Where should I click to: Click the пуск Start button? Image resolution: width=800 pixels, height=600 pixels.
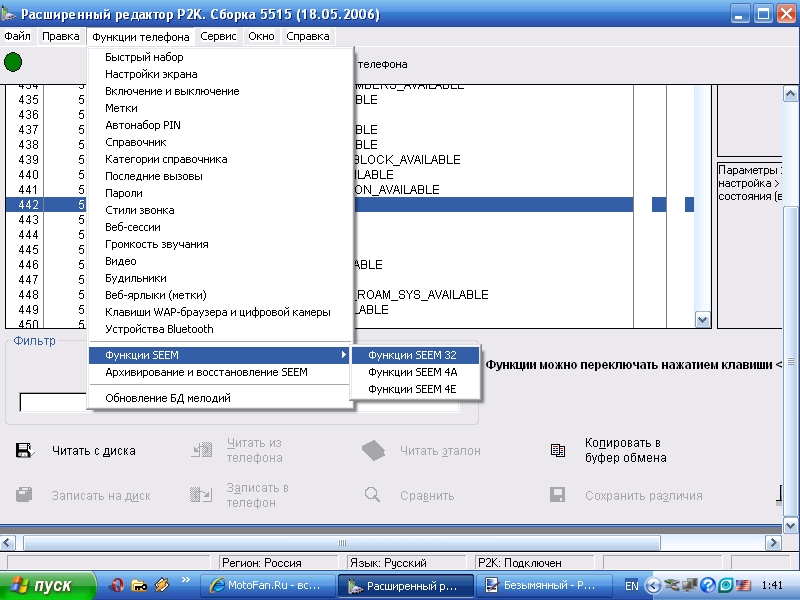click(47, 585)
